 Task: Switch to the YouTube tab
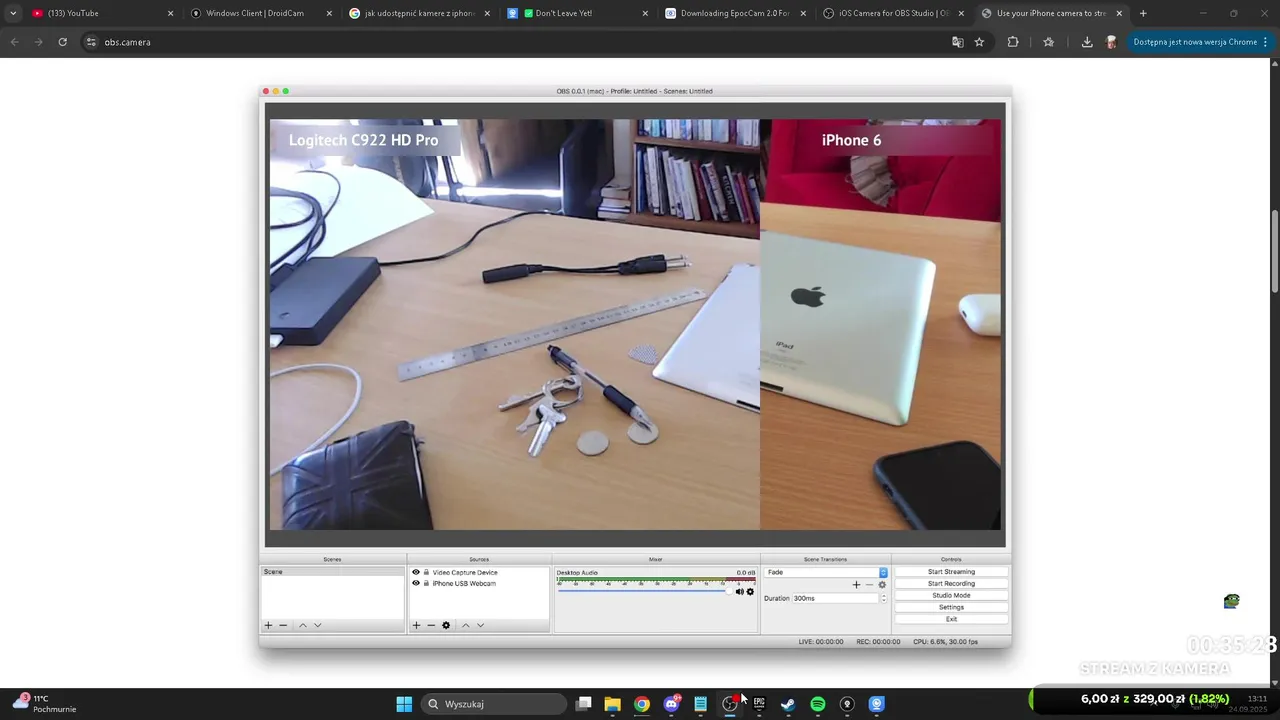(100, 13)
